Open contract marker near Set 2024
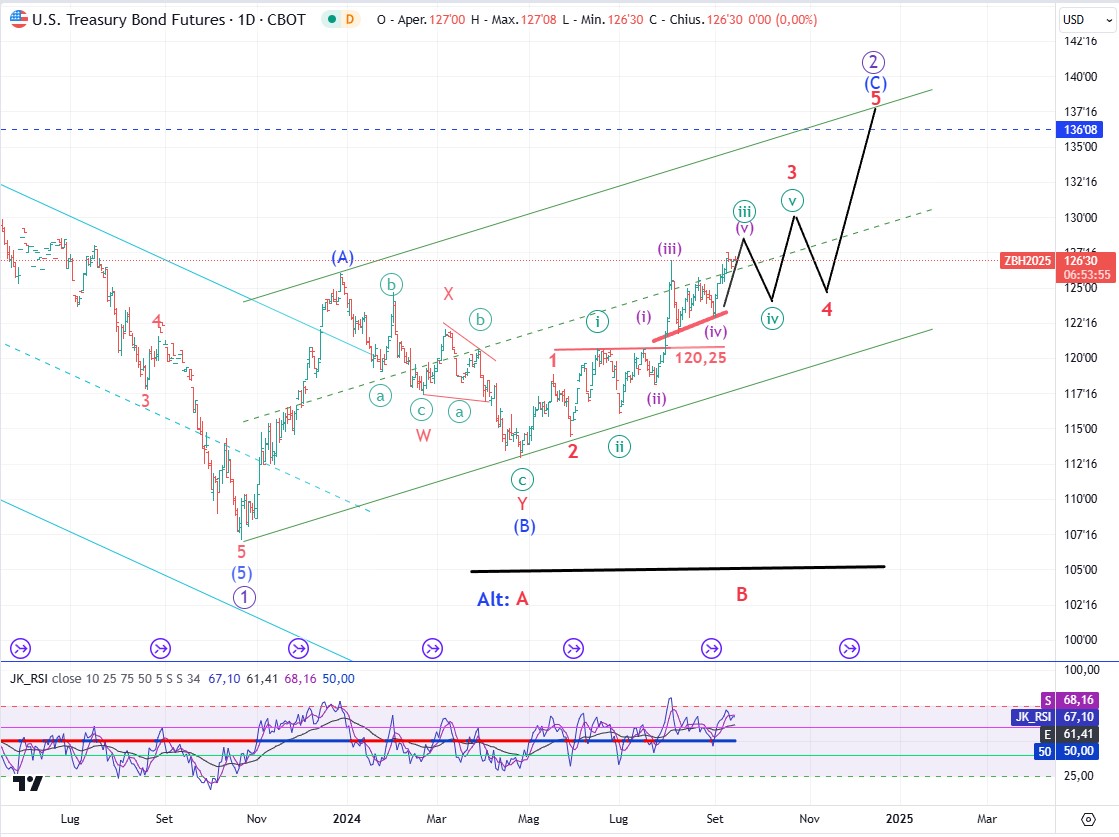1119x837 pixels. pos(712,649)
